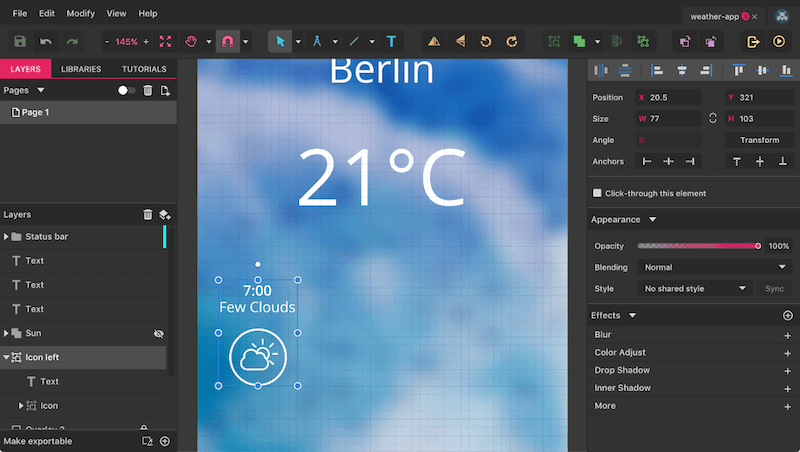Open the Blending mode dropdown
This screenshot has width=800, height=452.
tap(713, 268)
